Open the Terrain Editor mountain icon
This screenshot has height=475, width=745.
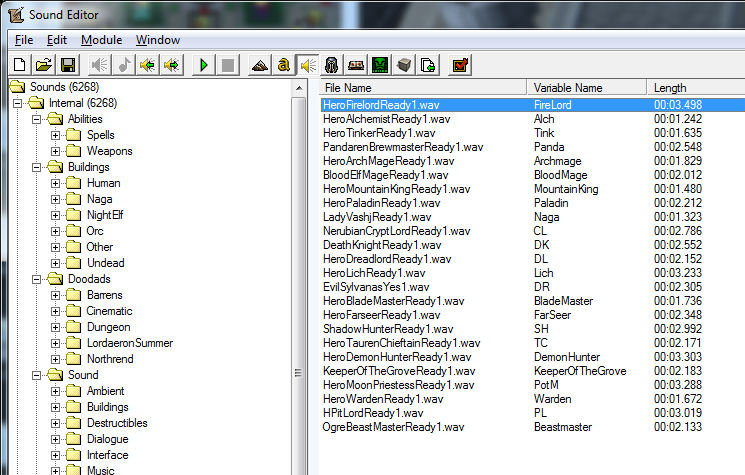tap(259, 65)
